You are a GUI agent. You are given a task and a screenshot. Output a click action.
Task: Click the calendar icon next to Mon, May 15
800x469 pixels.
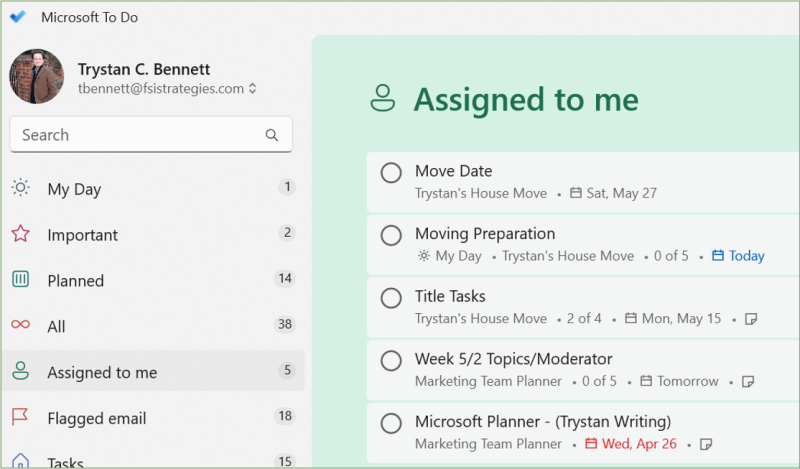pos(631,318)
